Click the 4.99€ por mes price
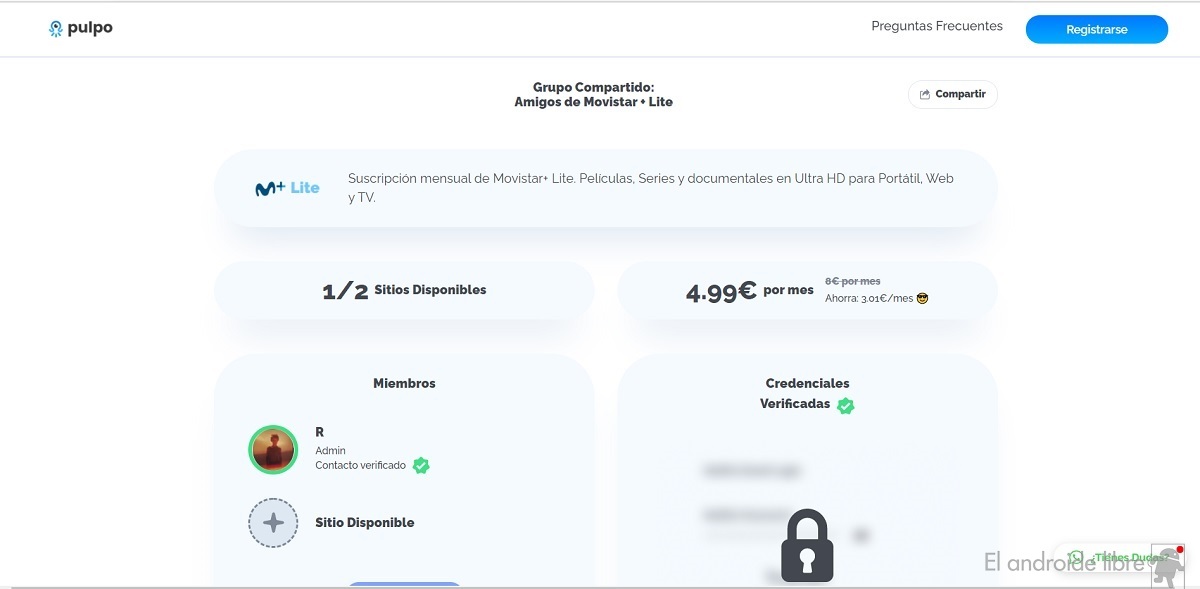 pos(750,291)
